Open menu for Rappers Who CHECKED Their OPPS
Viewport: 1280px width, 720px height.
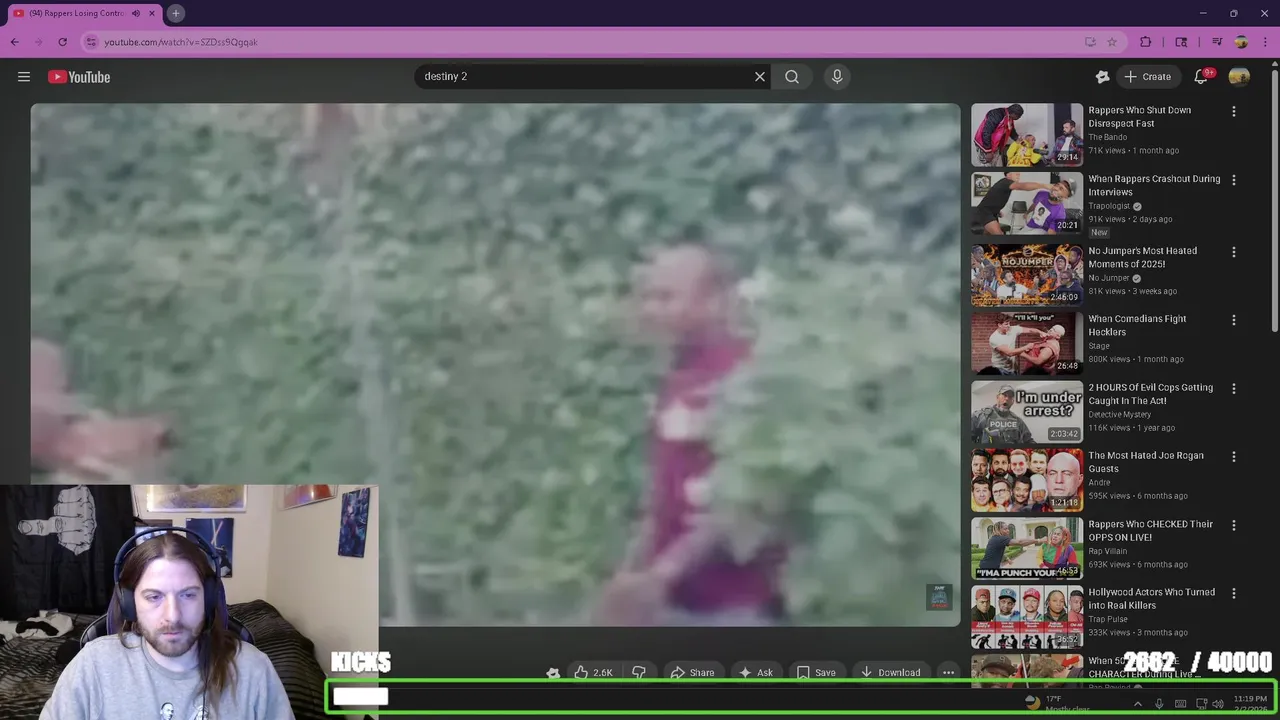[1233, 525]
